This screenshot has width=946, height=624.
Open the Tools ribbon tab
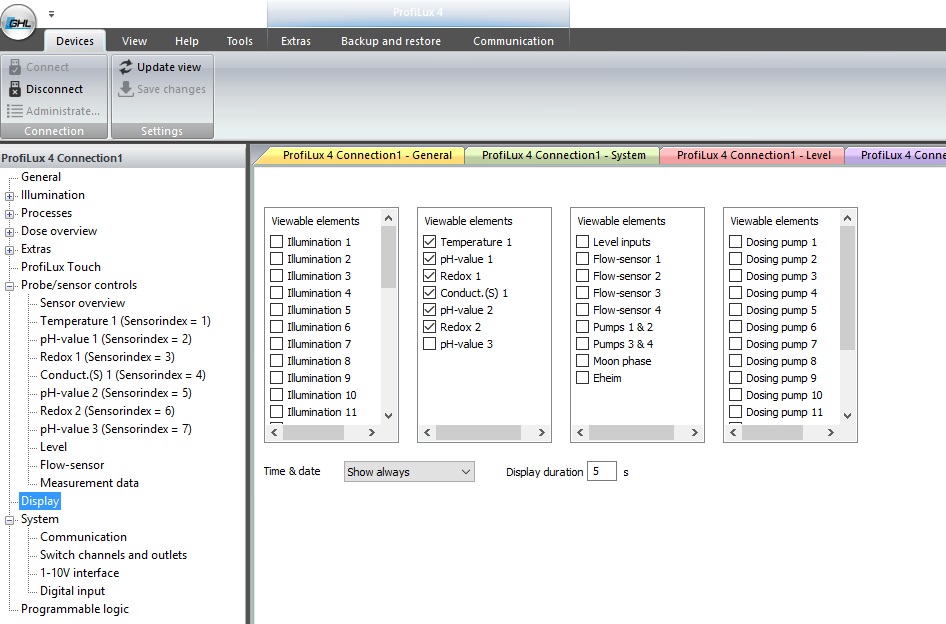tap(240, 41)
